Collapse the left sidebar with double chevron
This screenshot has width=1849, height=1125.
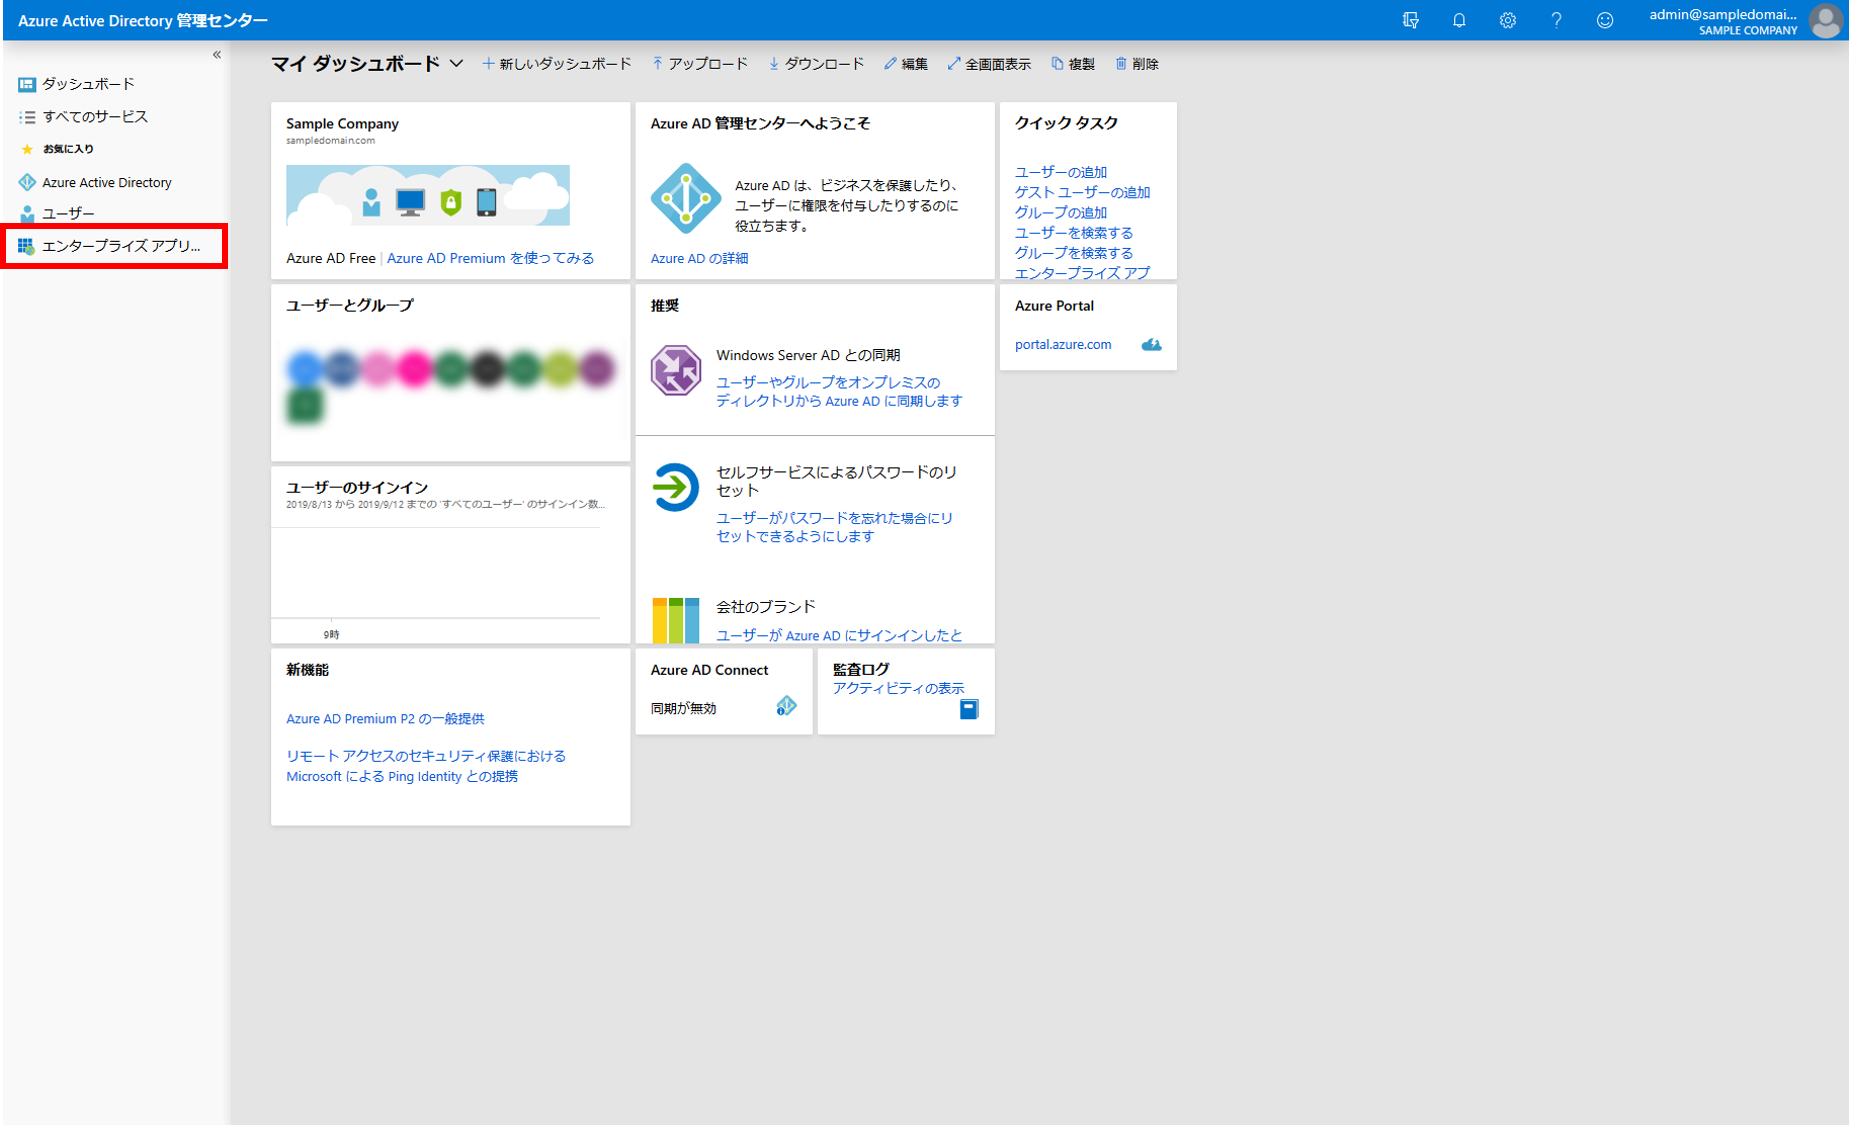pyautogui.click(x=217, y=55)
